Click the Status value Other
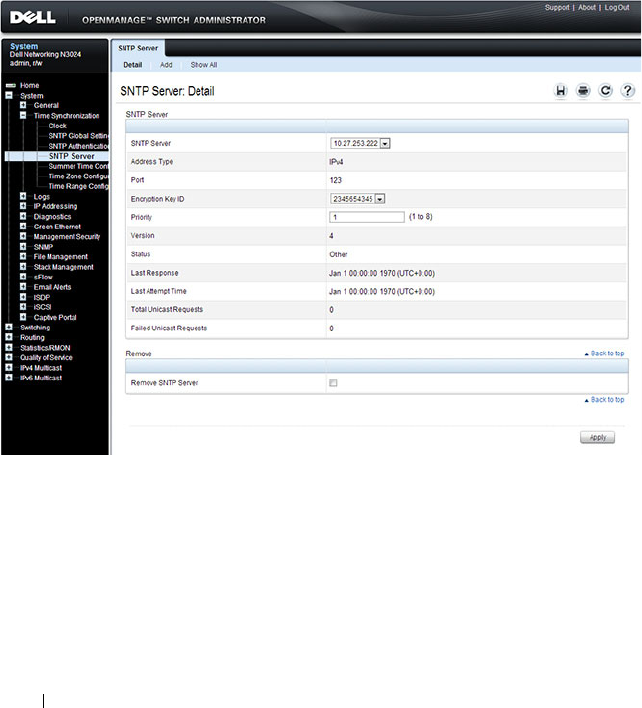Image resolution: width=642 pixels, height=708 pixels. pos(338,254)
